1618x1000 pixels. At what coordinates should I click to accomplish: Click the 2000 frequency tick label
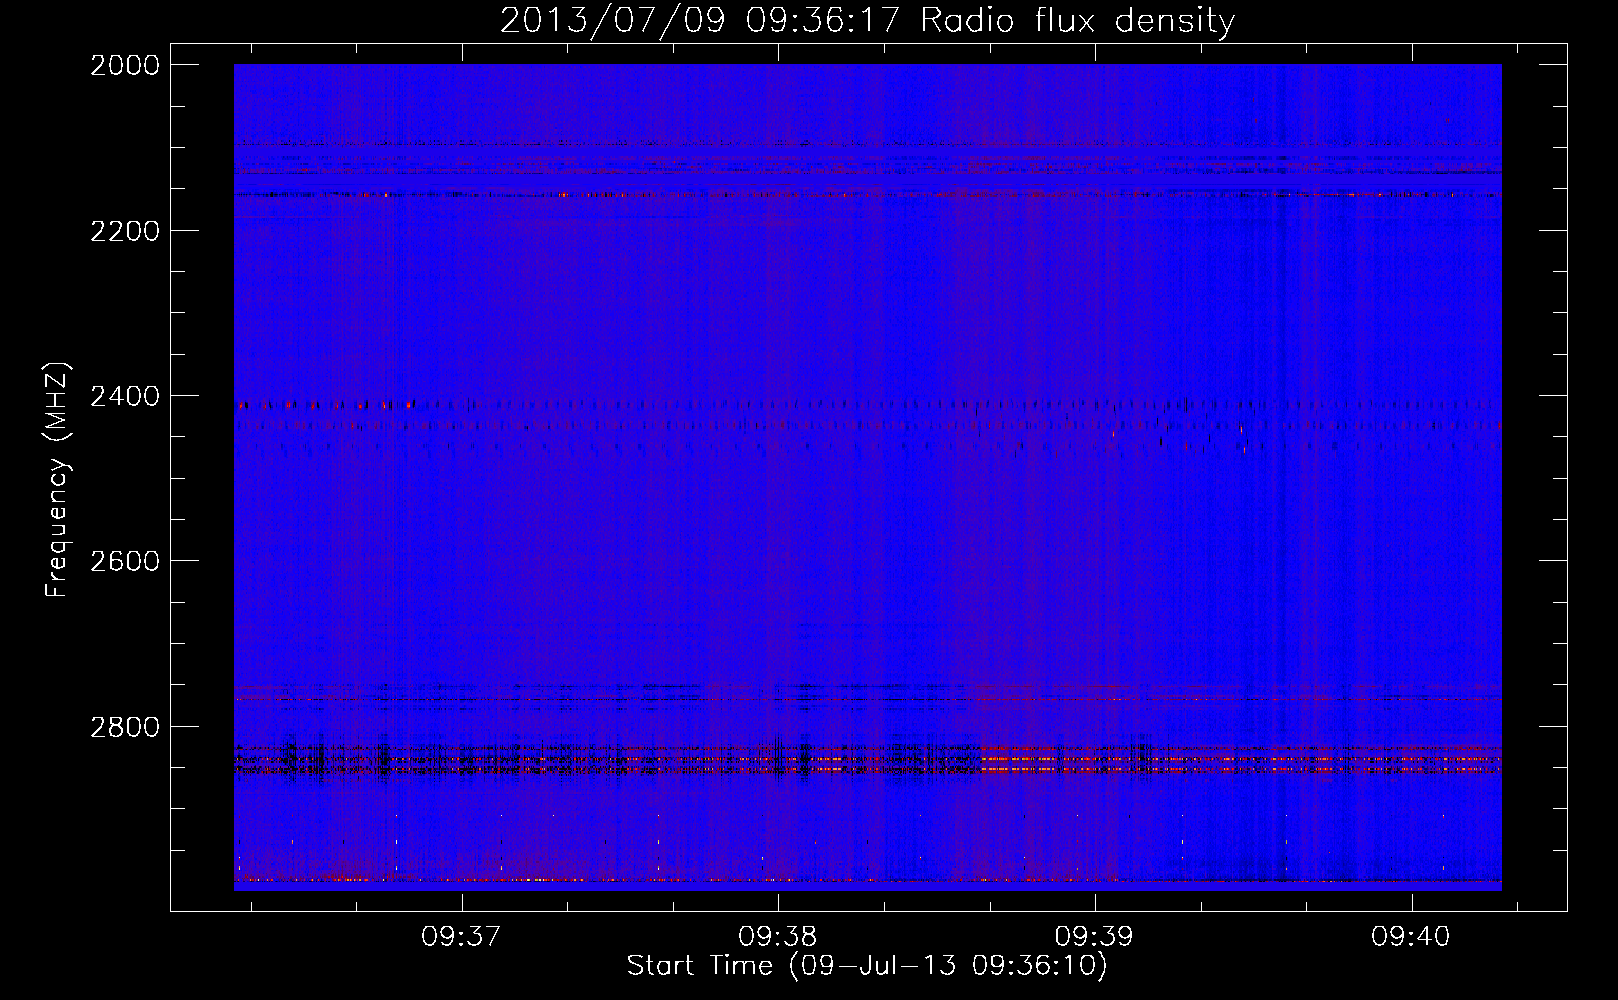coord(125,65)
